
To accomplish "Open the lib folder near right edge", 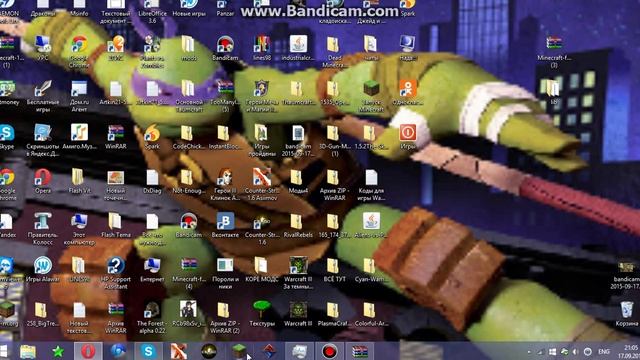I will (554, 91).
